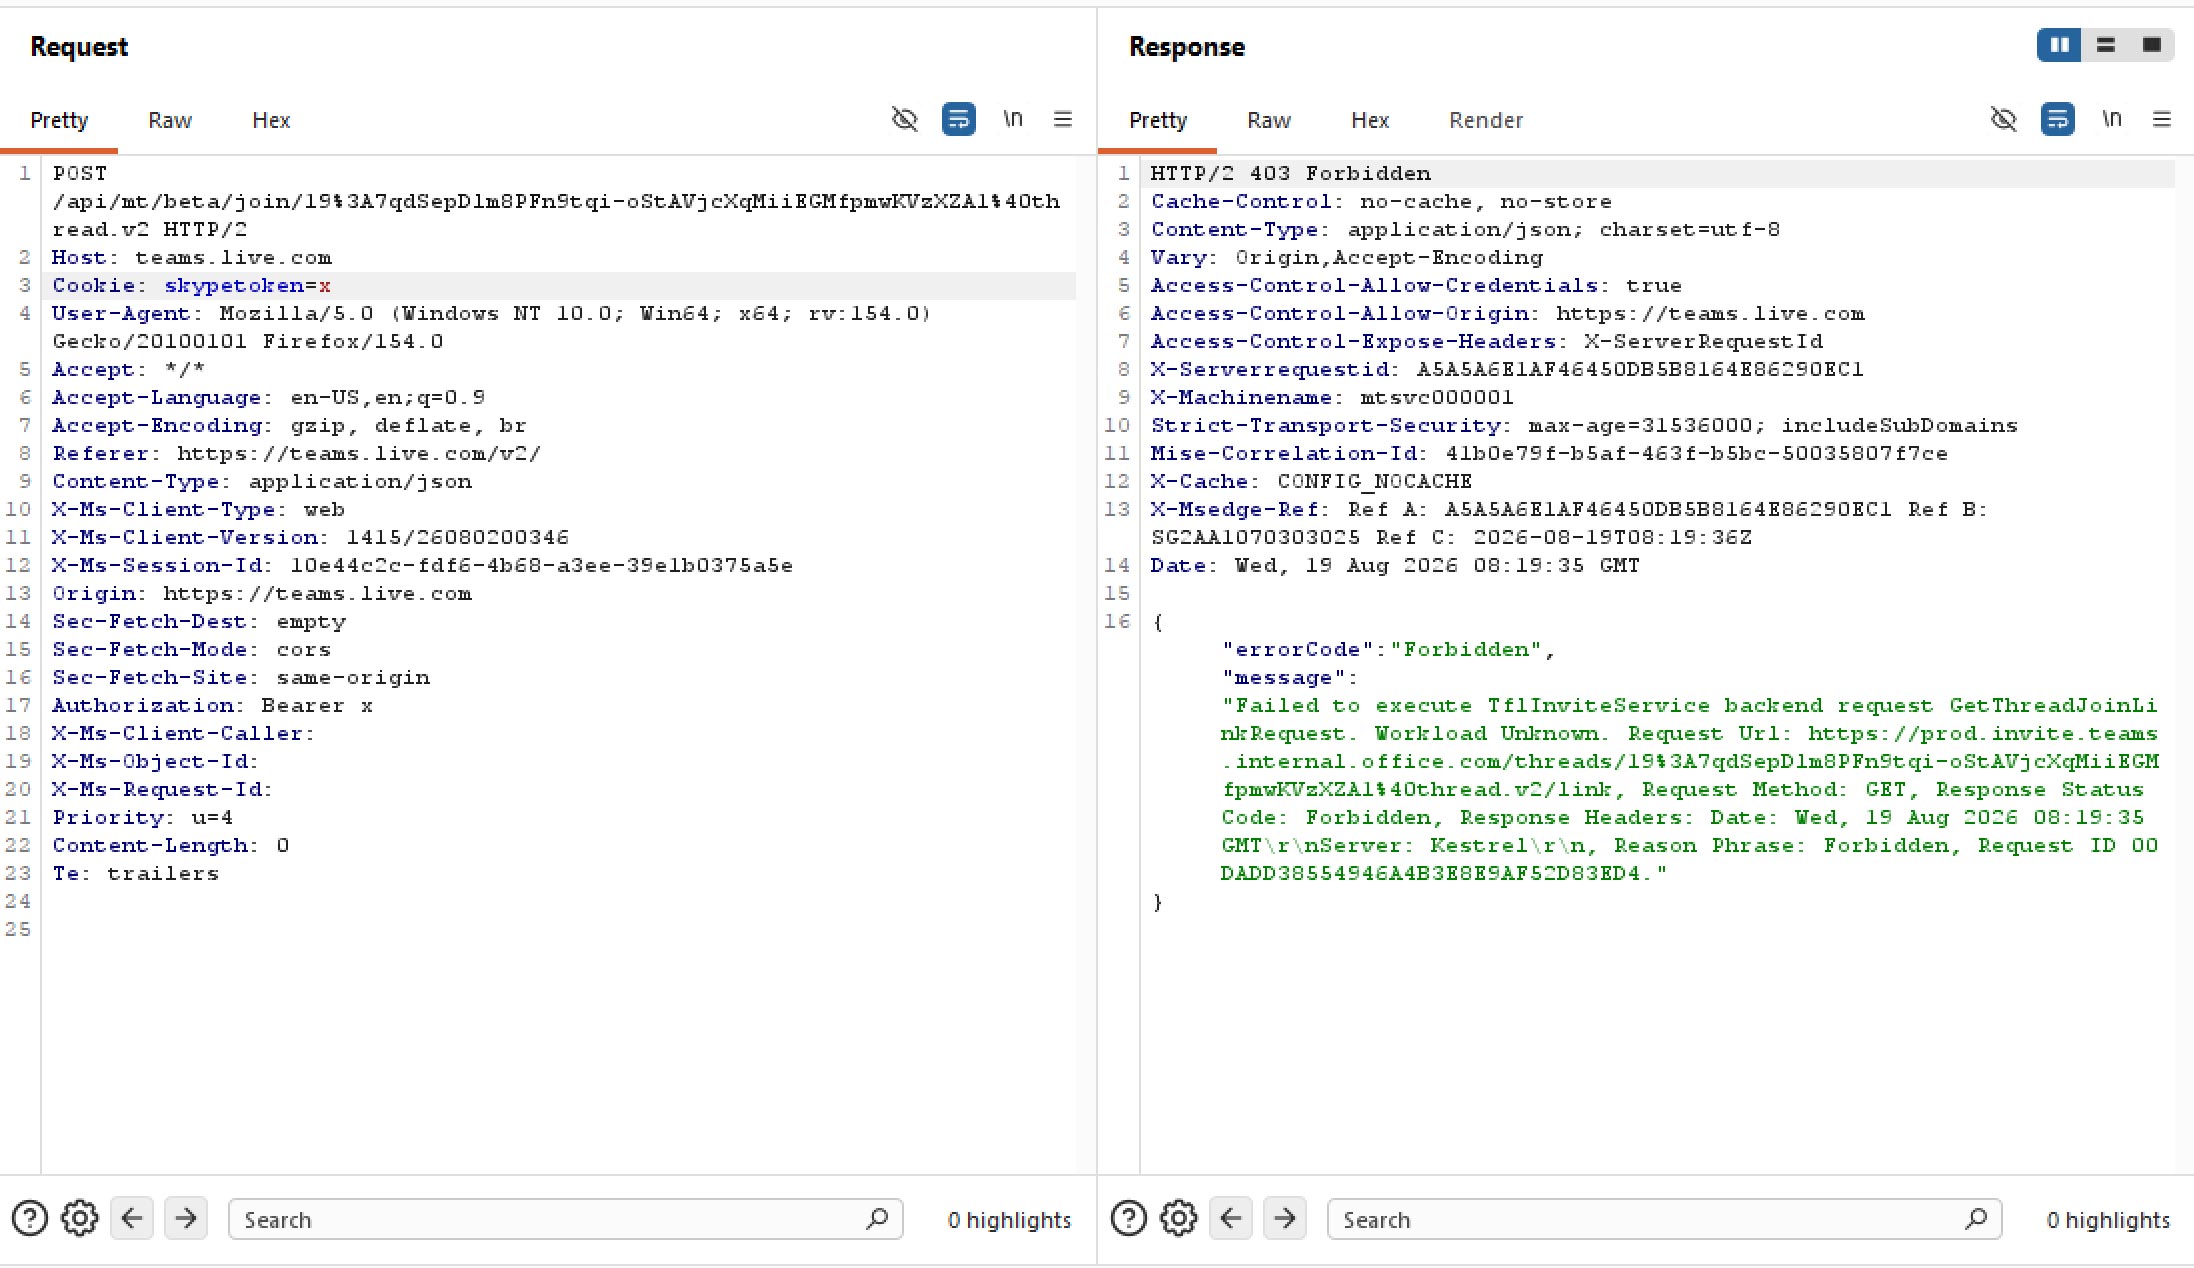The height and width of the screenshot is (1268, 2194).
Task: Click 'Sec-Fetch-Mode: cors' request header
Action: 191,650
